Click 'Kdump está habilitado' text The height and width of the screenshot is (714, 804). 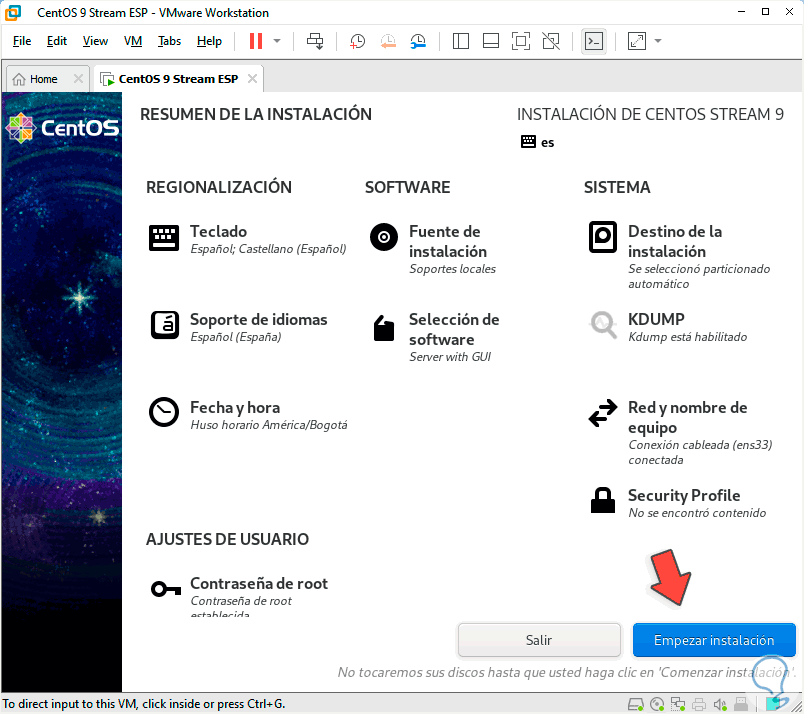(688, 336)
